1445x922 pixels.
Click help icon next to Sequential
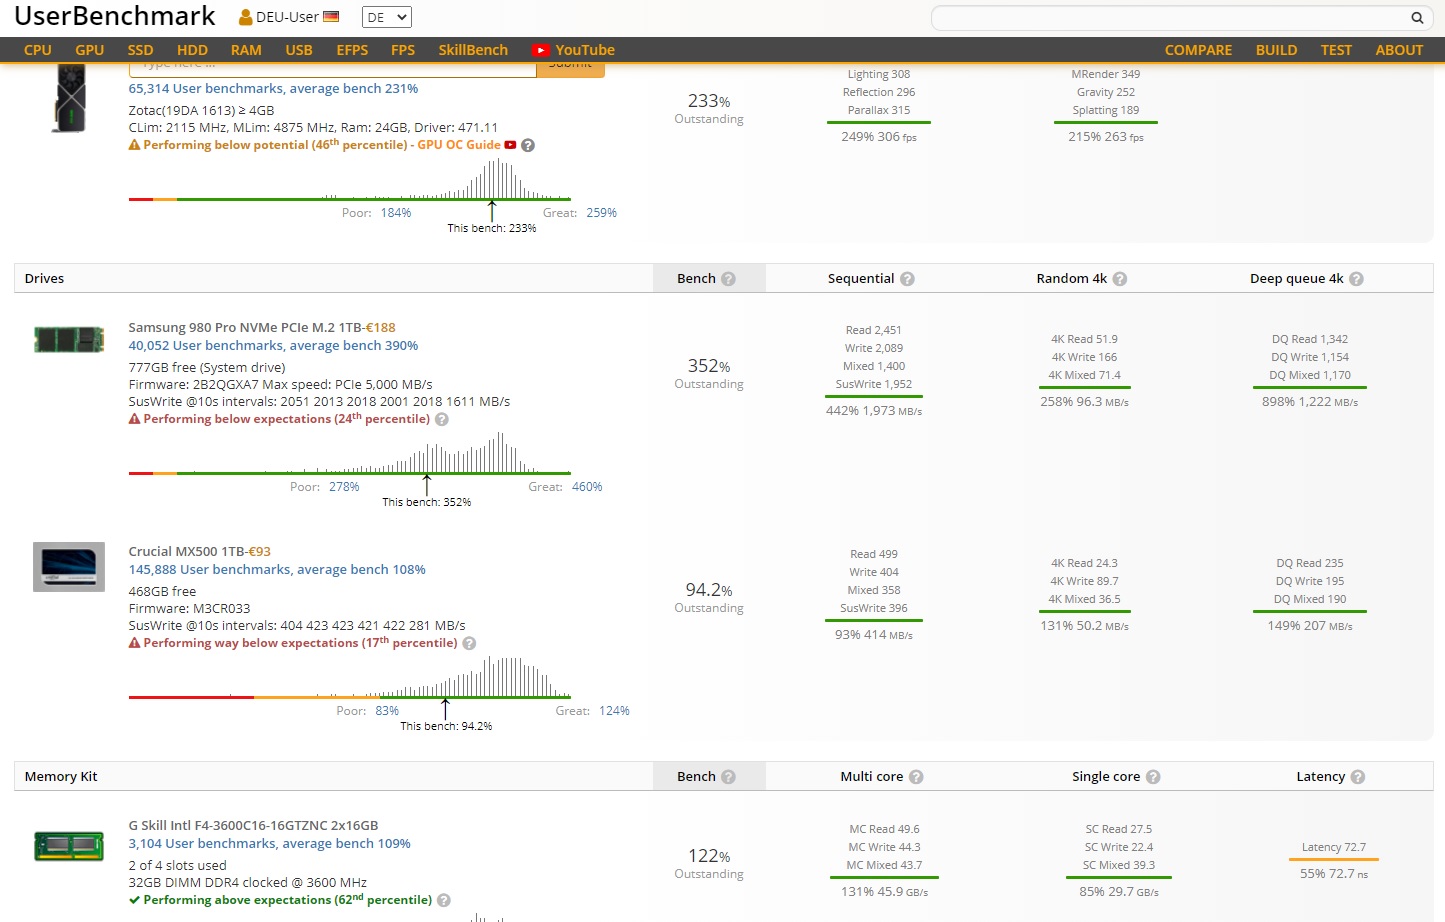pos(907,279)
